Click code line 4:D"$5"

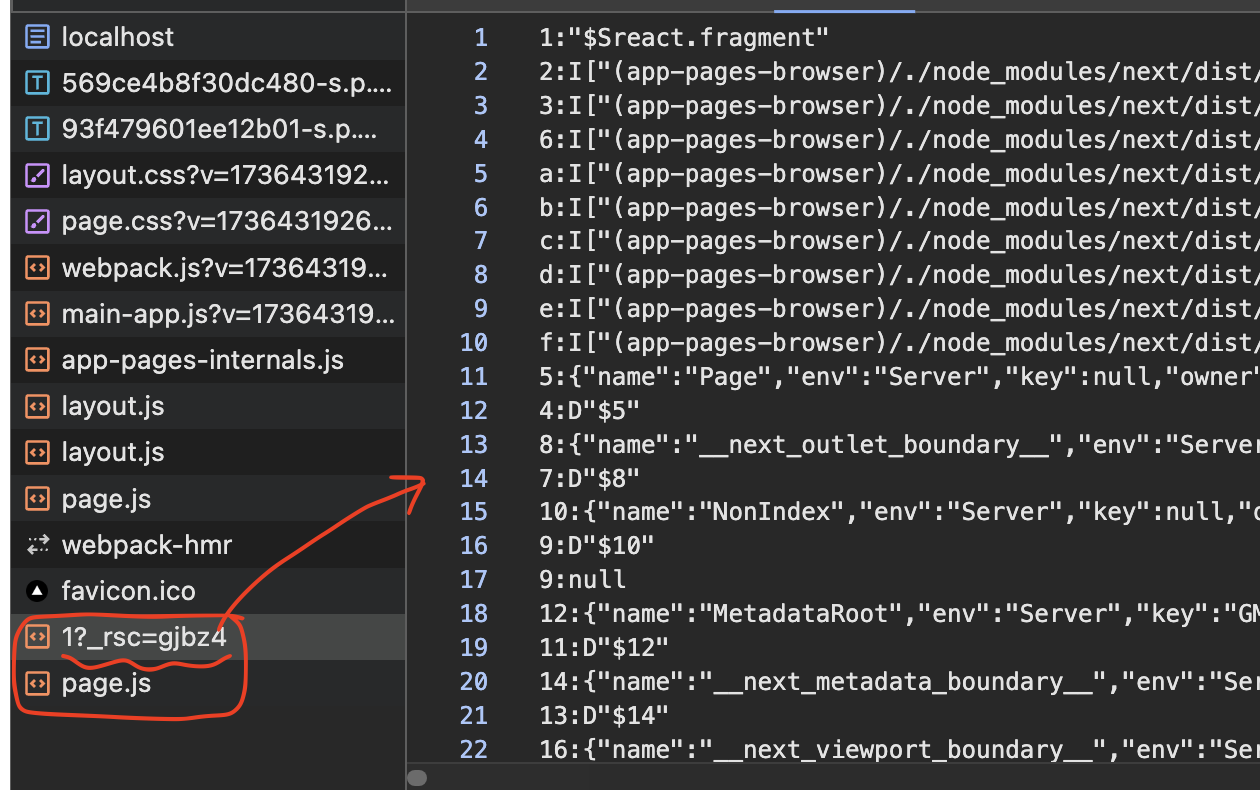(589, 411)
